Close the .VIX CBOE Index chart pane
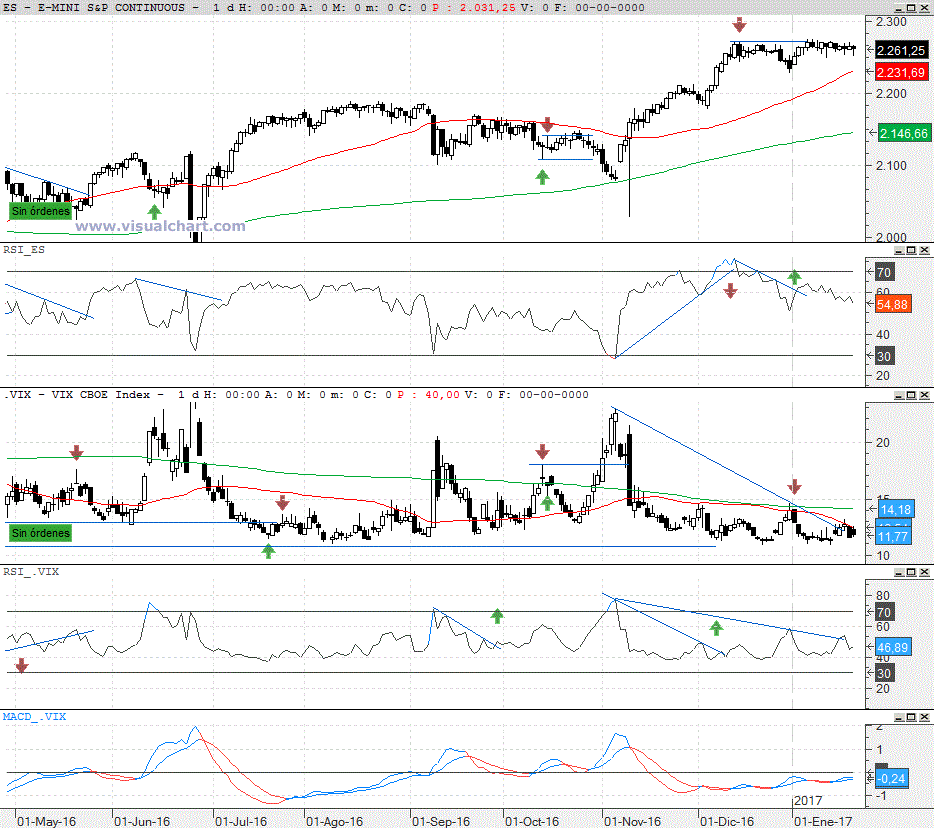 (x=924, y=396)
